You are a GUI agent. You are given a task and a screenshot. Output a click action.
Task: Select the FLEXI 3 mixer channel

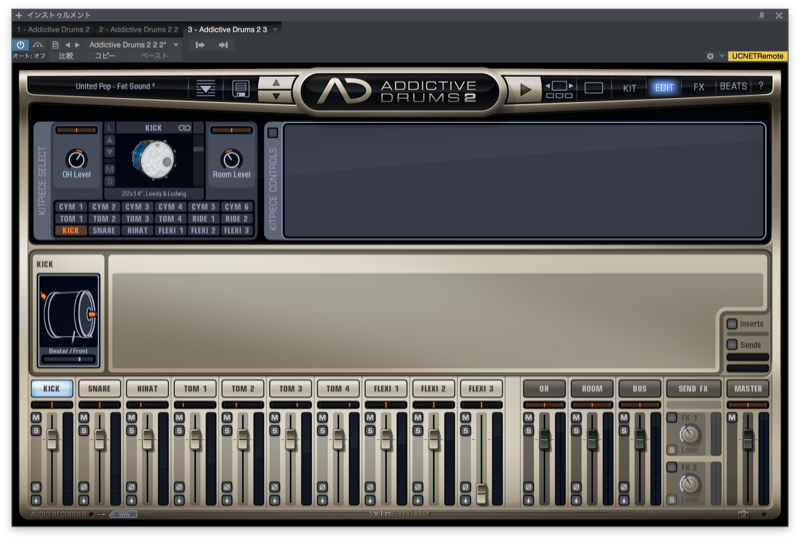(x=481, y=388)
